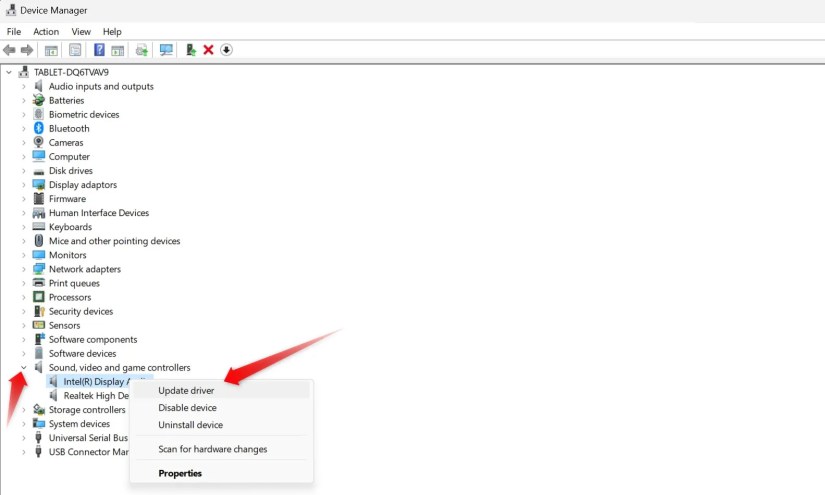825x495 pixels.
Task: Open the Help menu
Action: click(x=112, y=32)
